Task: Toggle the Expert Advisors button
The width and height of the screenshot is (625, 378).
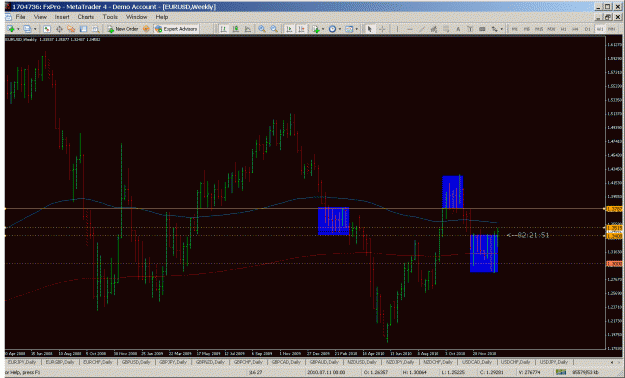Action: click(176, 29)
